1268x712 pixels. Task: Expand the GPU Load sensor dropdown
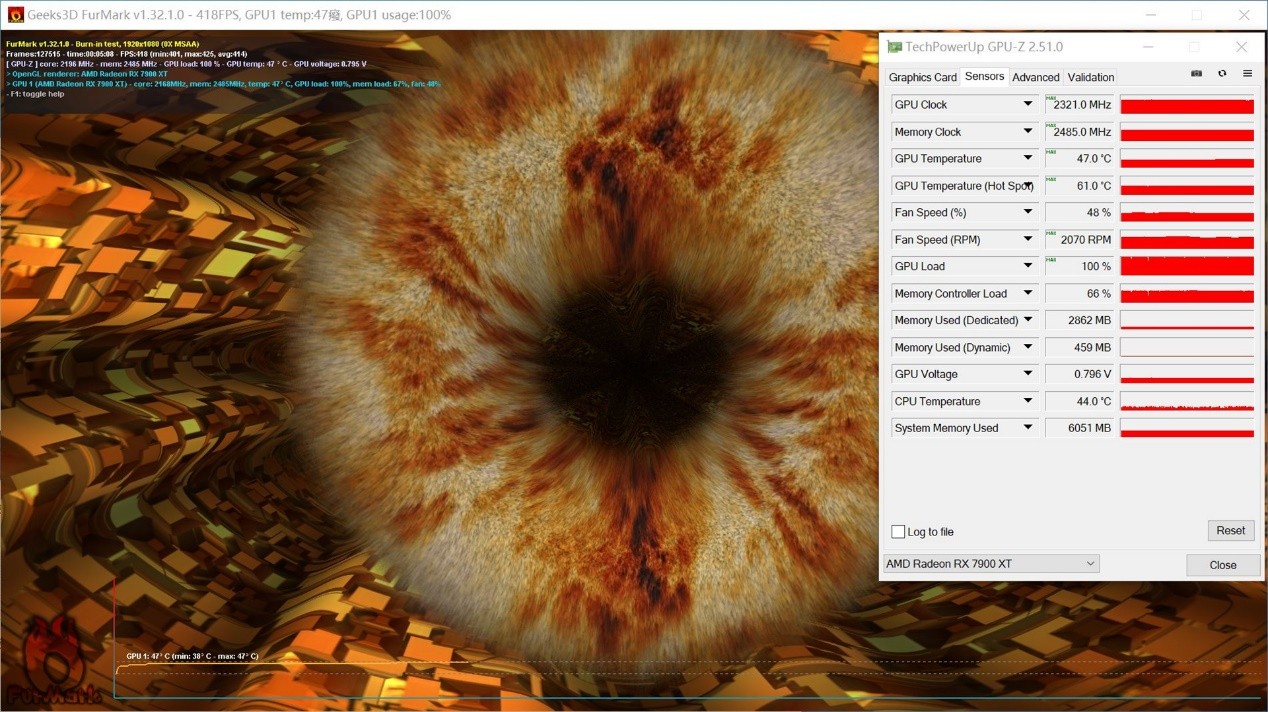[x=1027, y=266]
